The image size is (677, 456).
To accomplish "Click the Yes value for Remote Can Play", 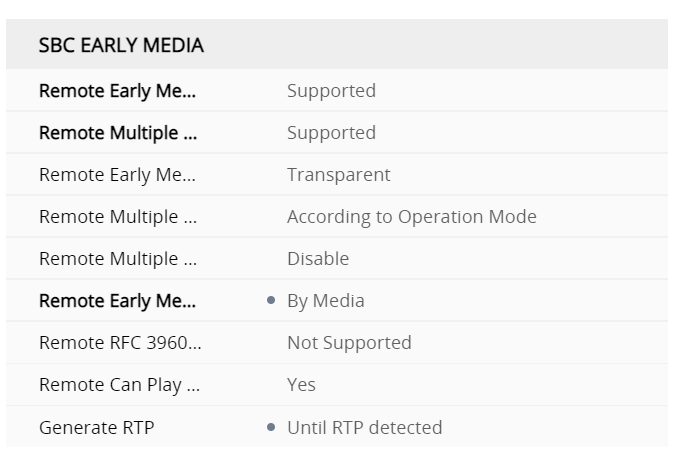I will [301, 385].
